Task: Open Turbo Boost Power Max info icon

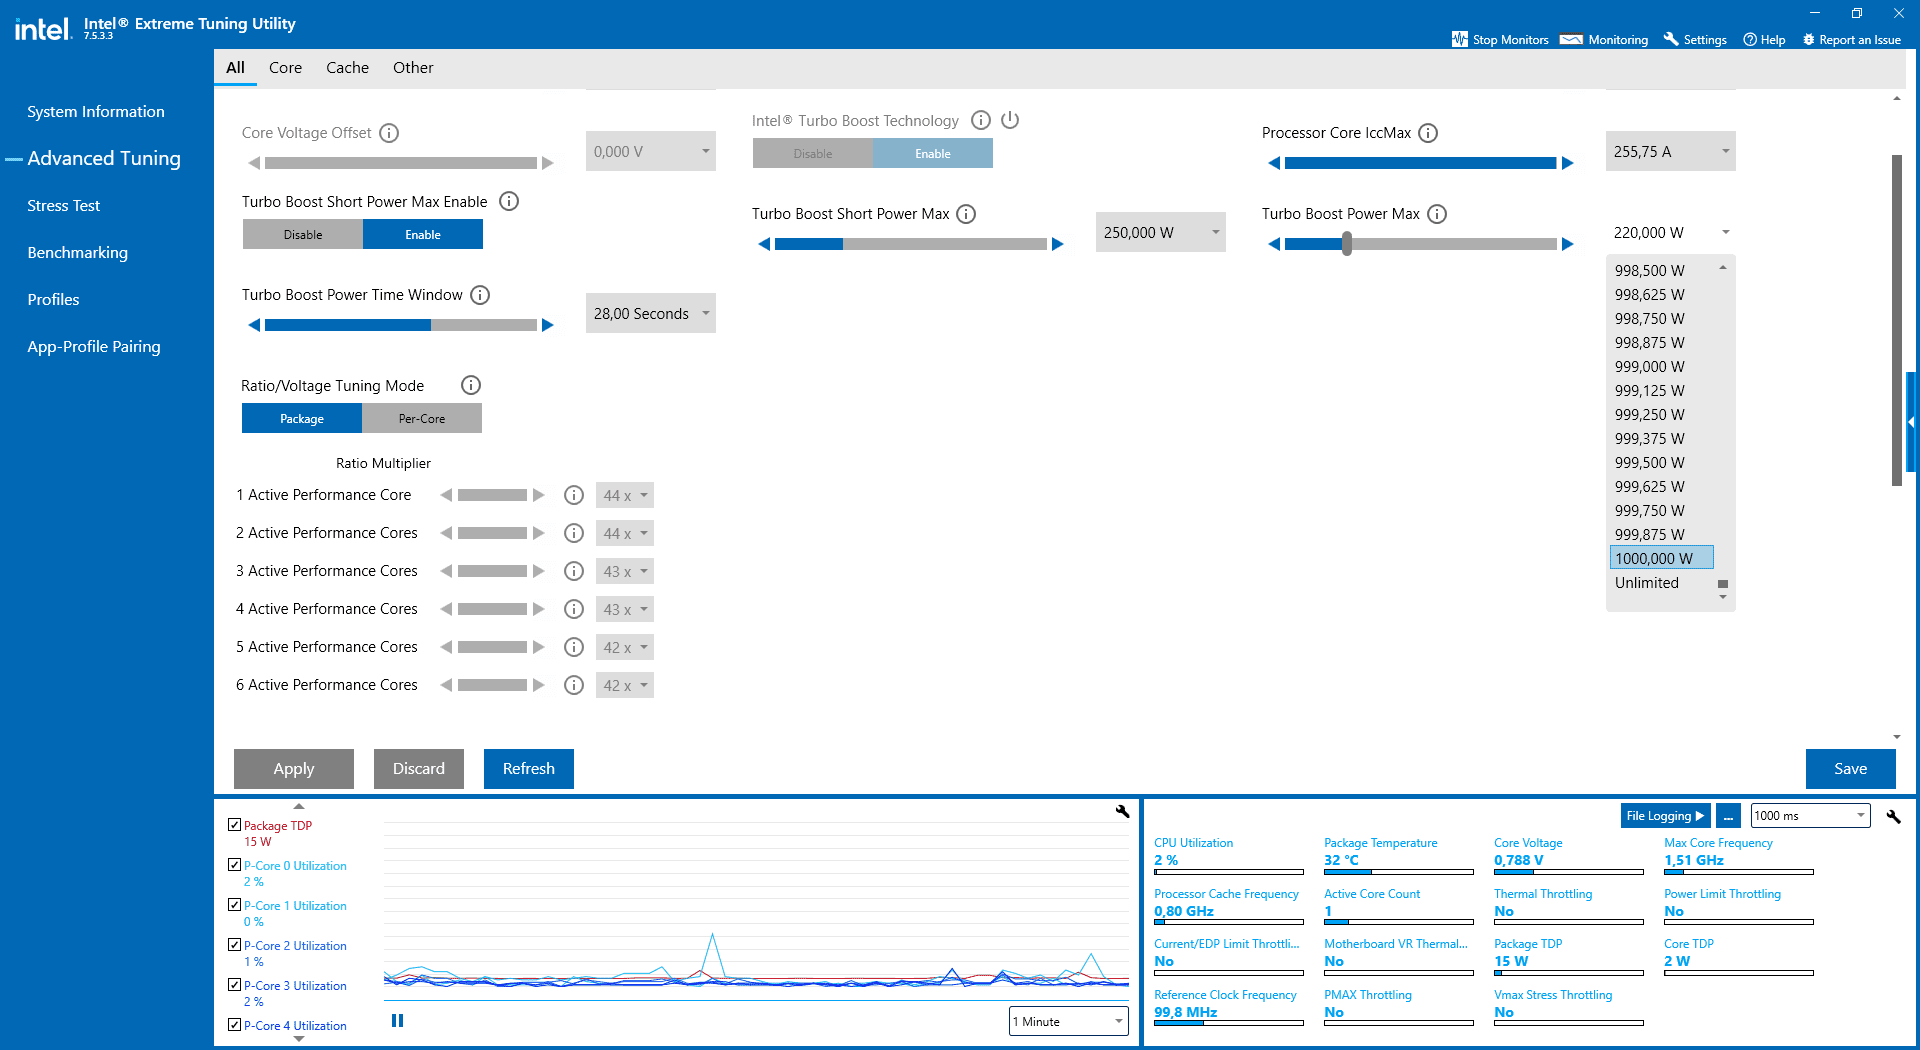Action: tap(1437, 214)
